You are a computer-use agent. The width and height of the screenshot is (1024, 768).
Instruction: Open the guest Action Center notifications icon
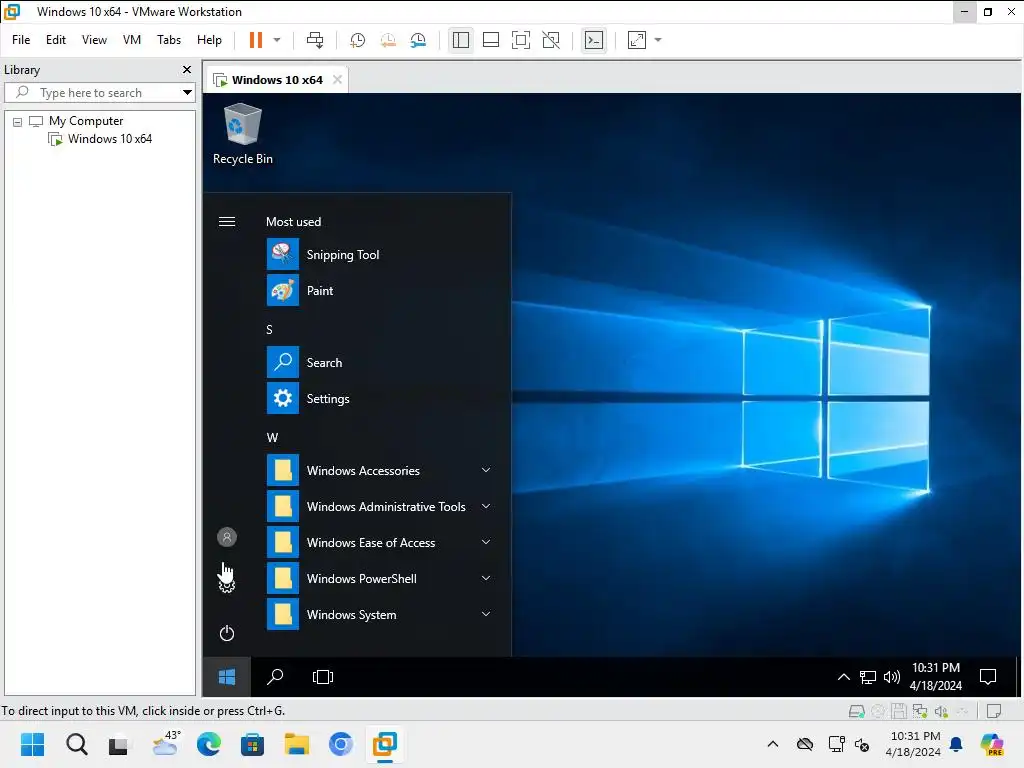pyautogui.click(x=988, y=677)
